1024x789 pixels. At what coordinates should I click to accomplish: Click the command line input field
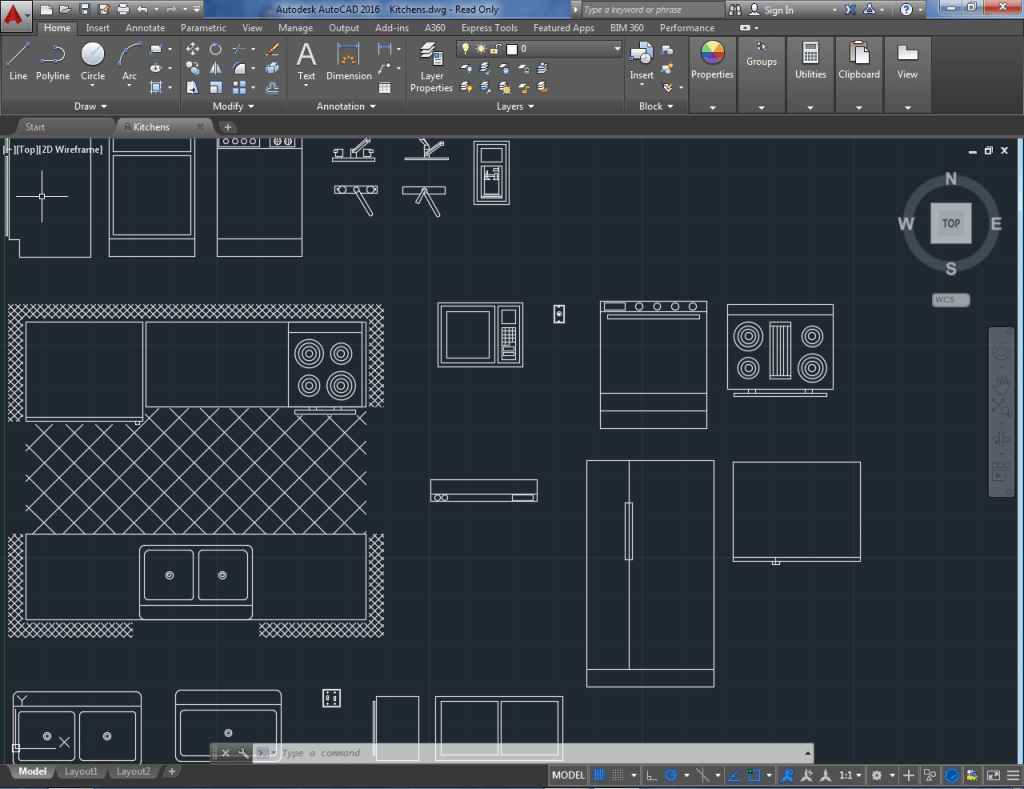tap(540, 753)
